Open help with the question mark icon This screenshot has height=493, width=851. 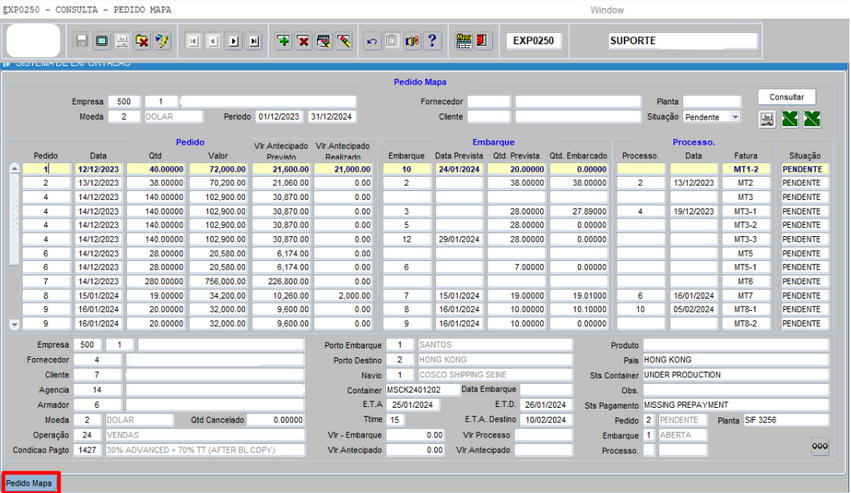[x=432, y=41]
